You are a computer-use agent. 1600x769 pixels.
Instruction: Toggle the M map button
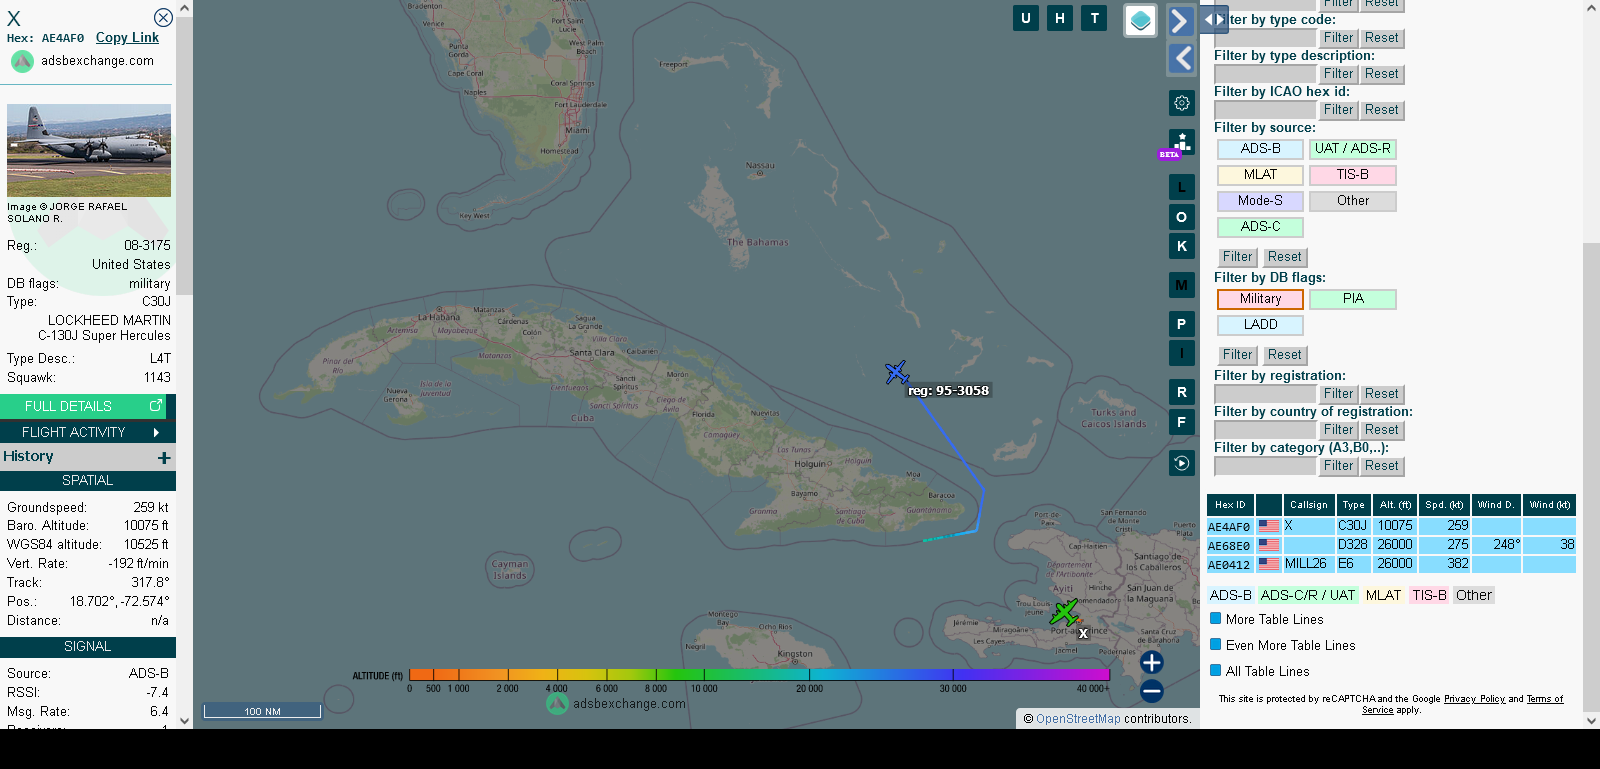pyautogui.click(x=1182, y=285)
